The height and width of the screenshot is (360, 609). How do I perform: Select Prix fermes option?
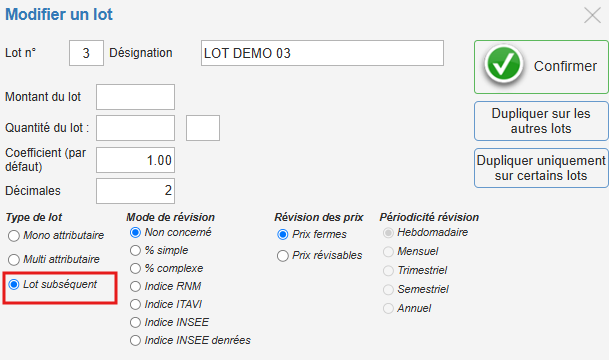[283, 235]
